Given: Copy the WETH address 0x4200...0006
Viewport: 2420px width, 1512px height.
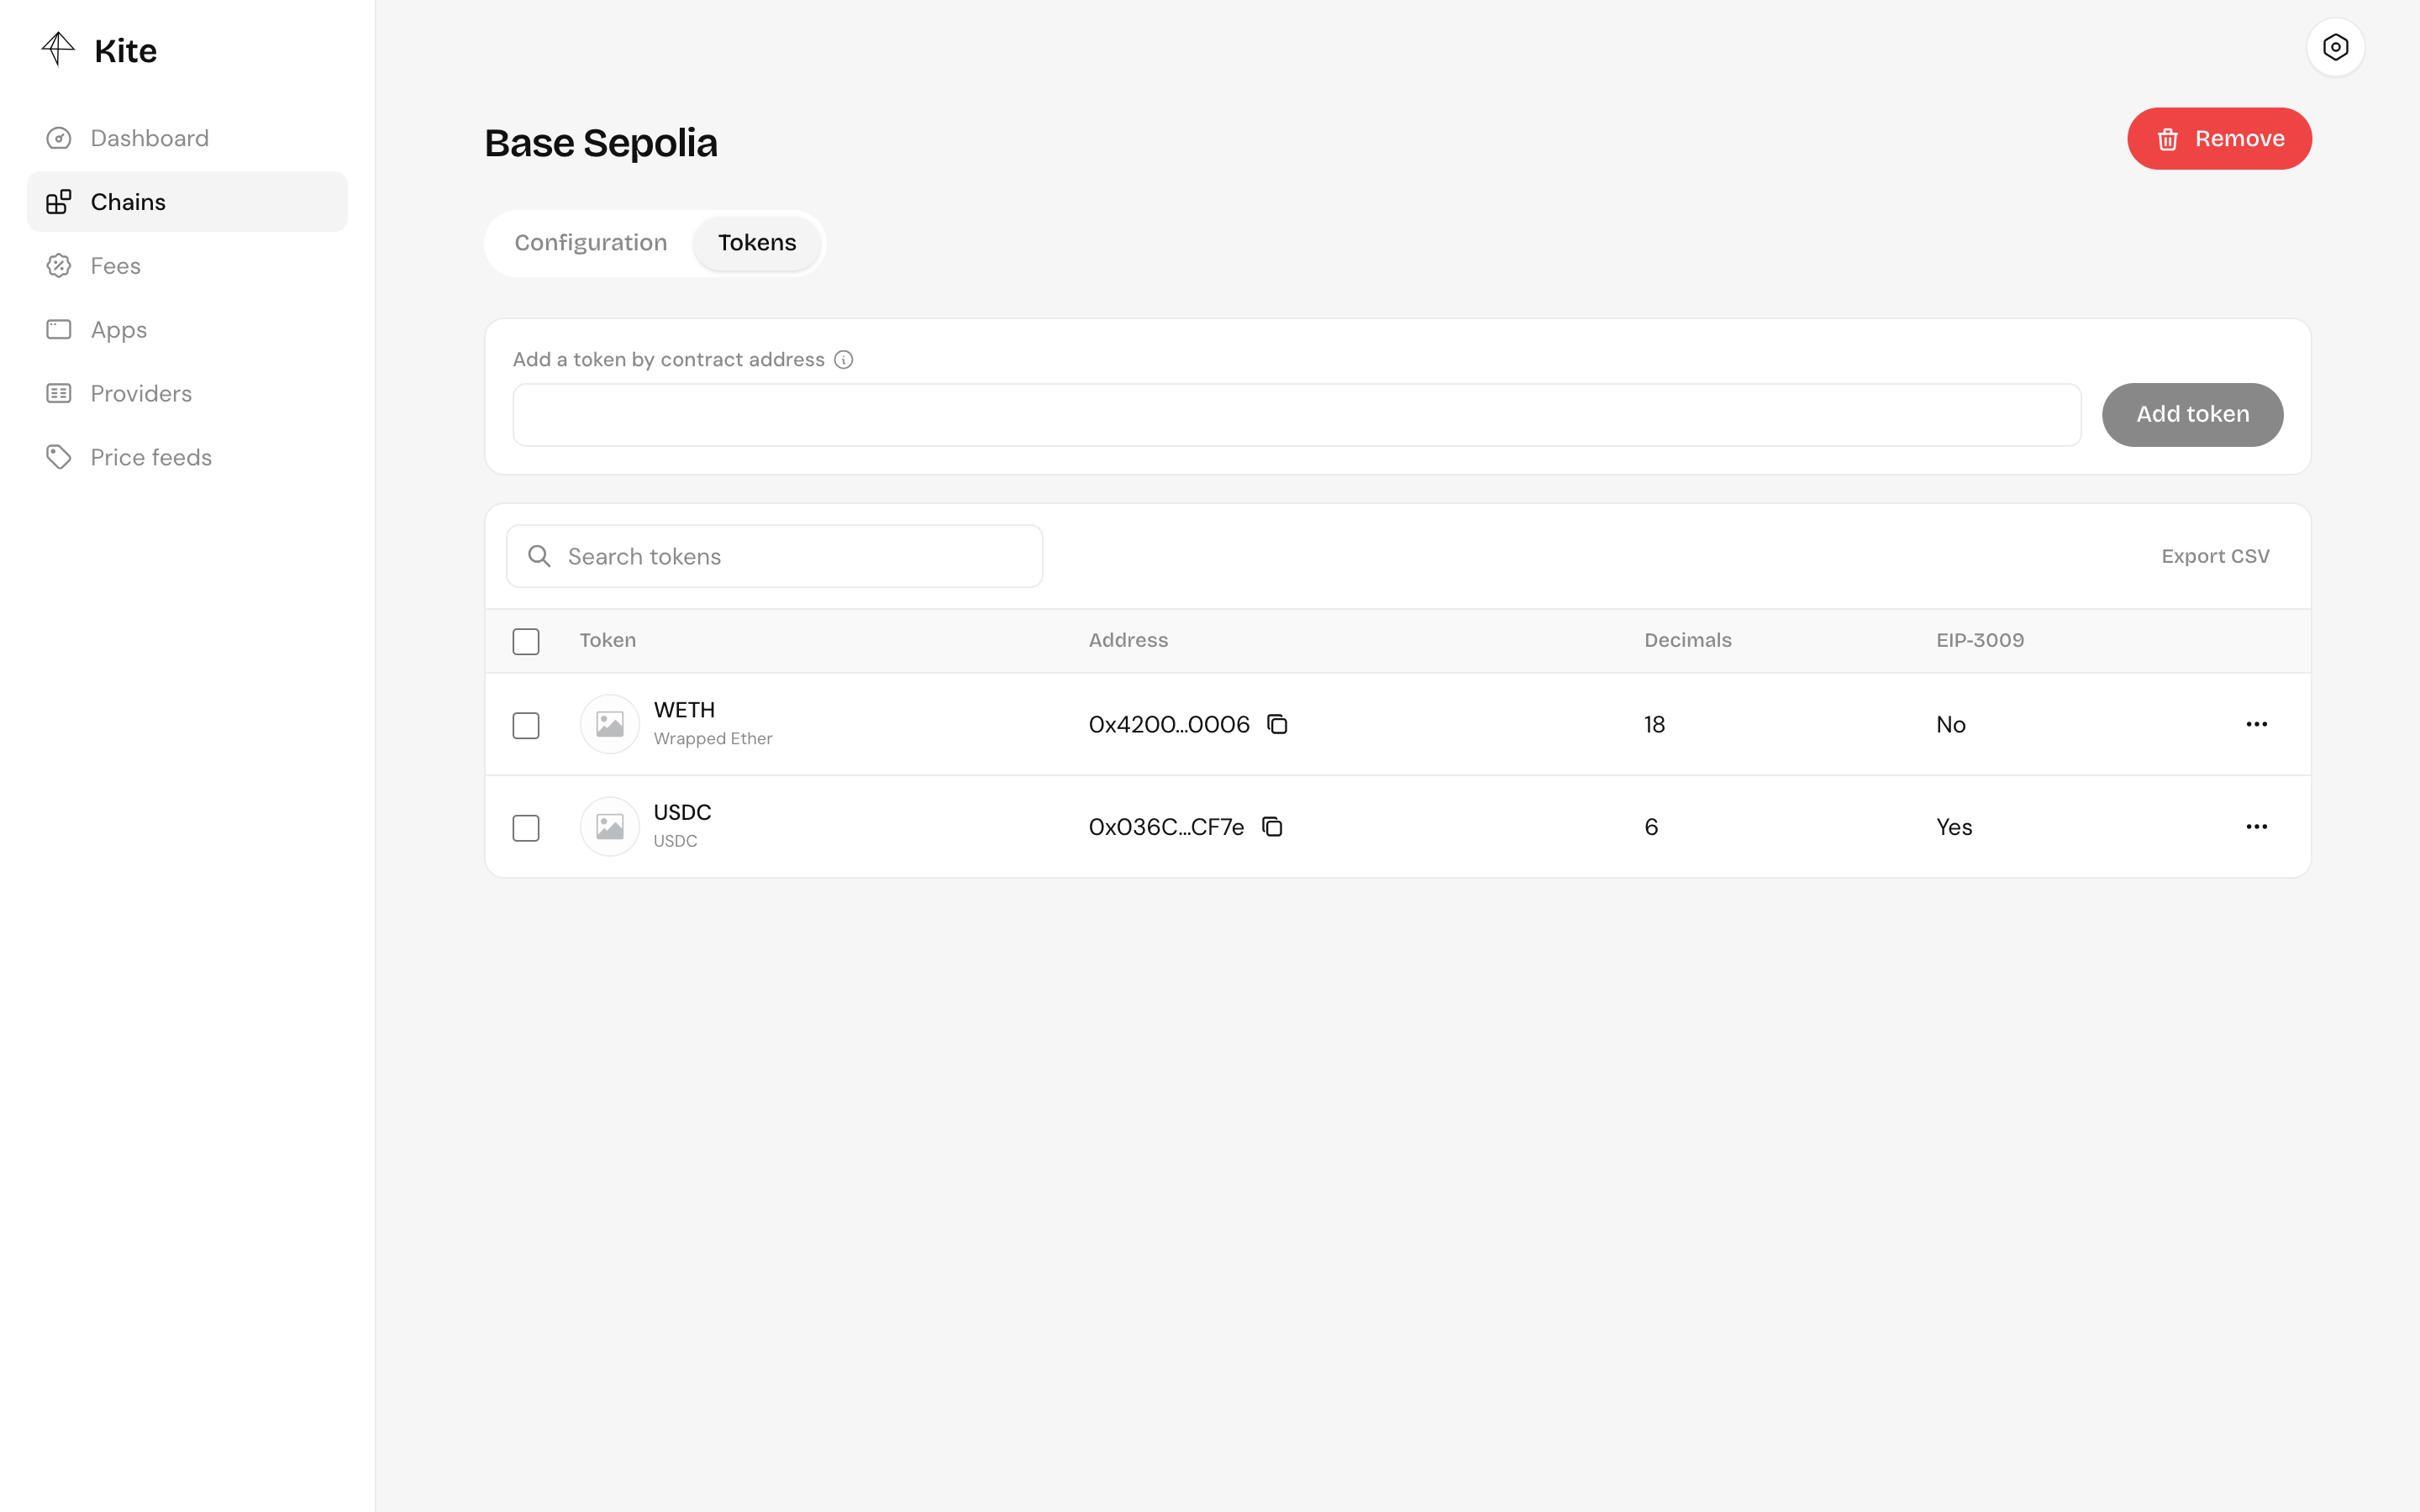Looking at the screenshot, I should 1277,724.
